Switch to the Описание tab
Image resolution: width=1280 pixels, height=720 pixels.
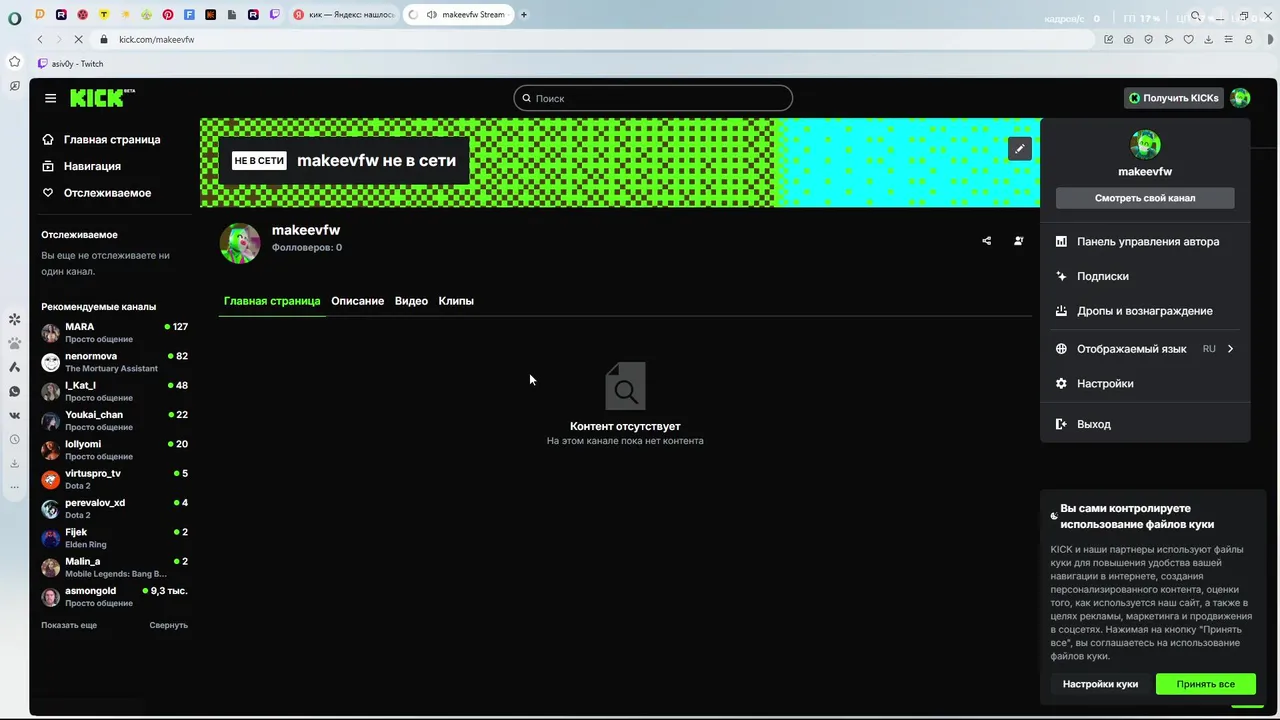pyautogui.click(x=358, y=301)
